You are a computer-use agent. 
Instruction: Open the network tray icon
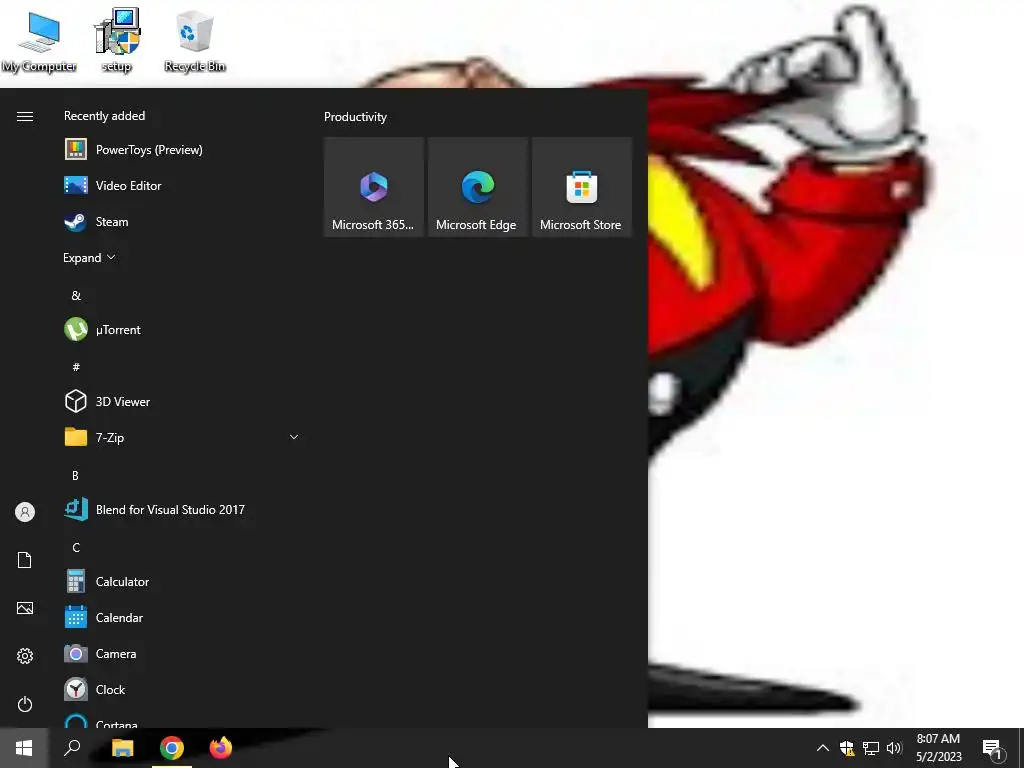[871, 748]
